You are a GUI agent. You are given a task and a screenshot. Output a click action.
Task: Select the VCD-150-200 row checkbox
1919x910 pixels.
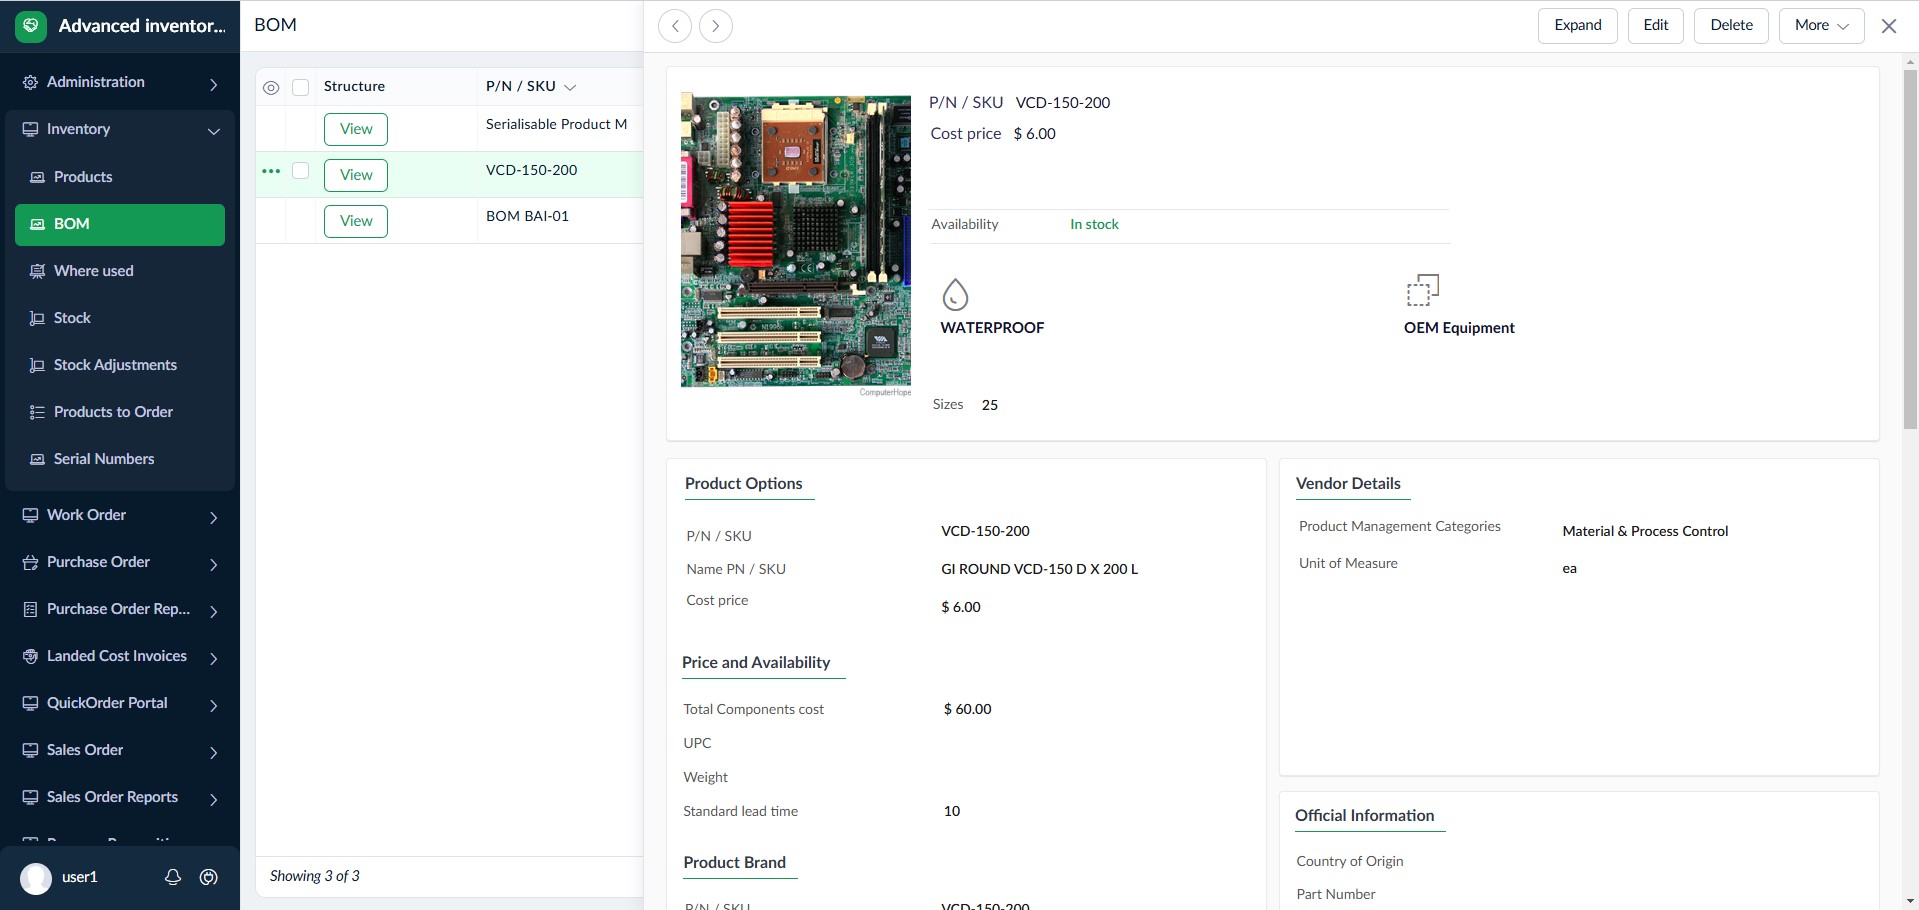click(x=300, y=171)
